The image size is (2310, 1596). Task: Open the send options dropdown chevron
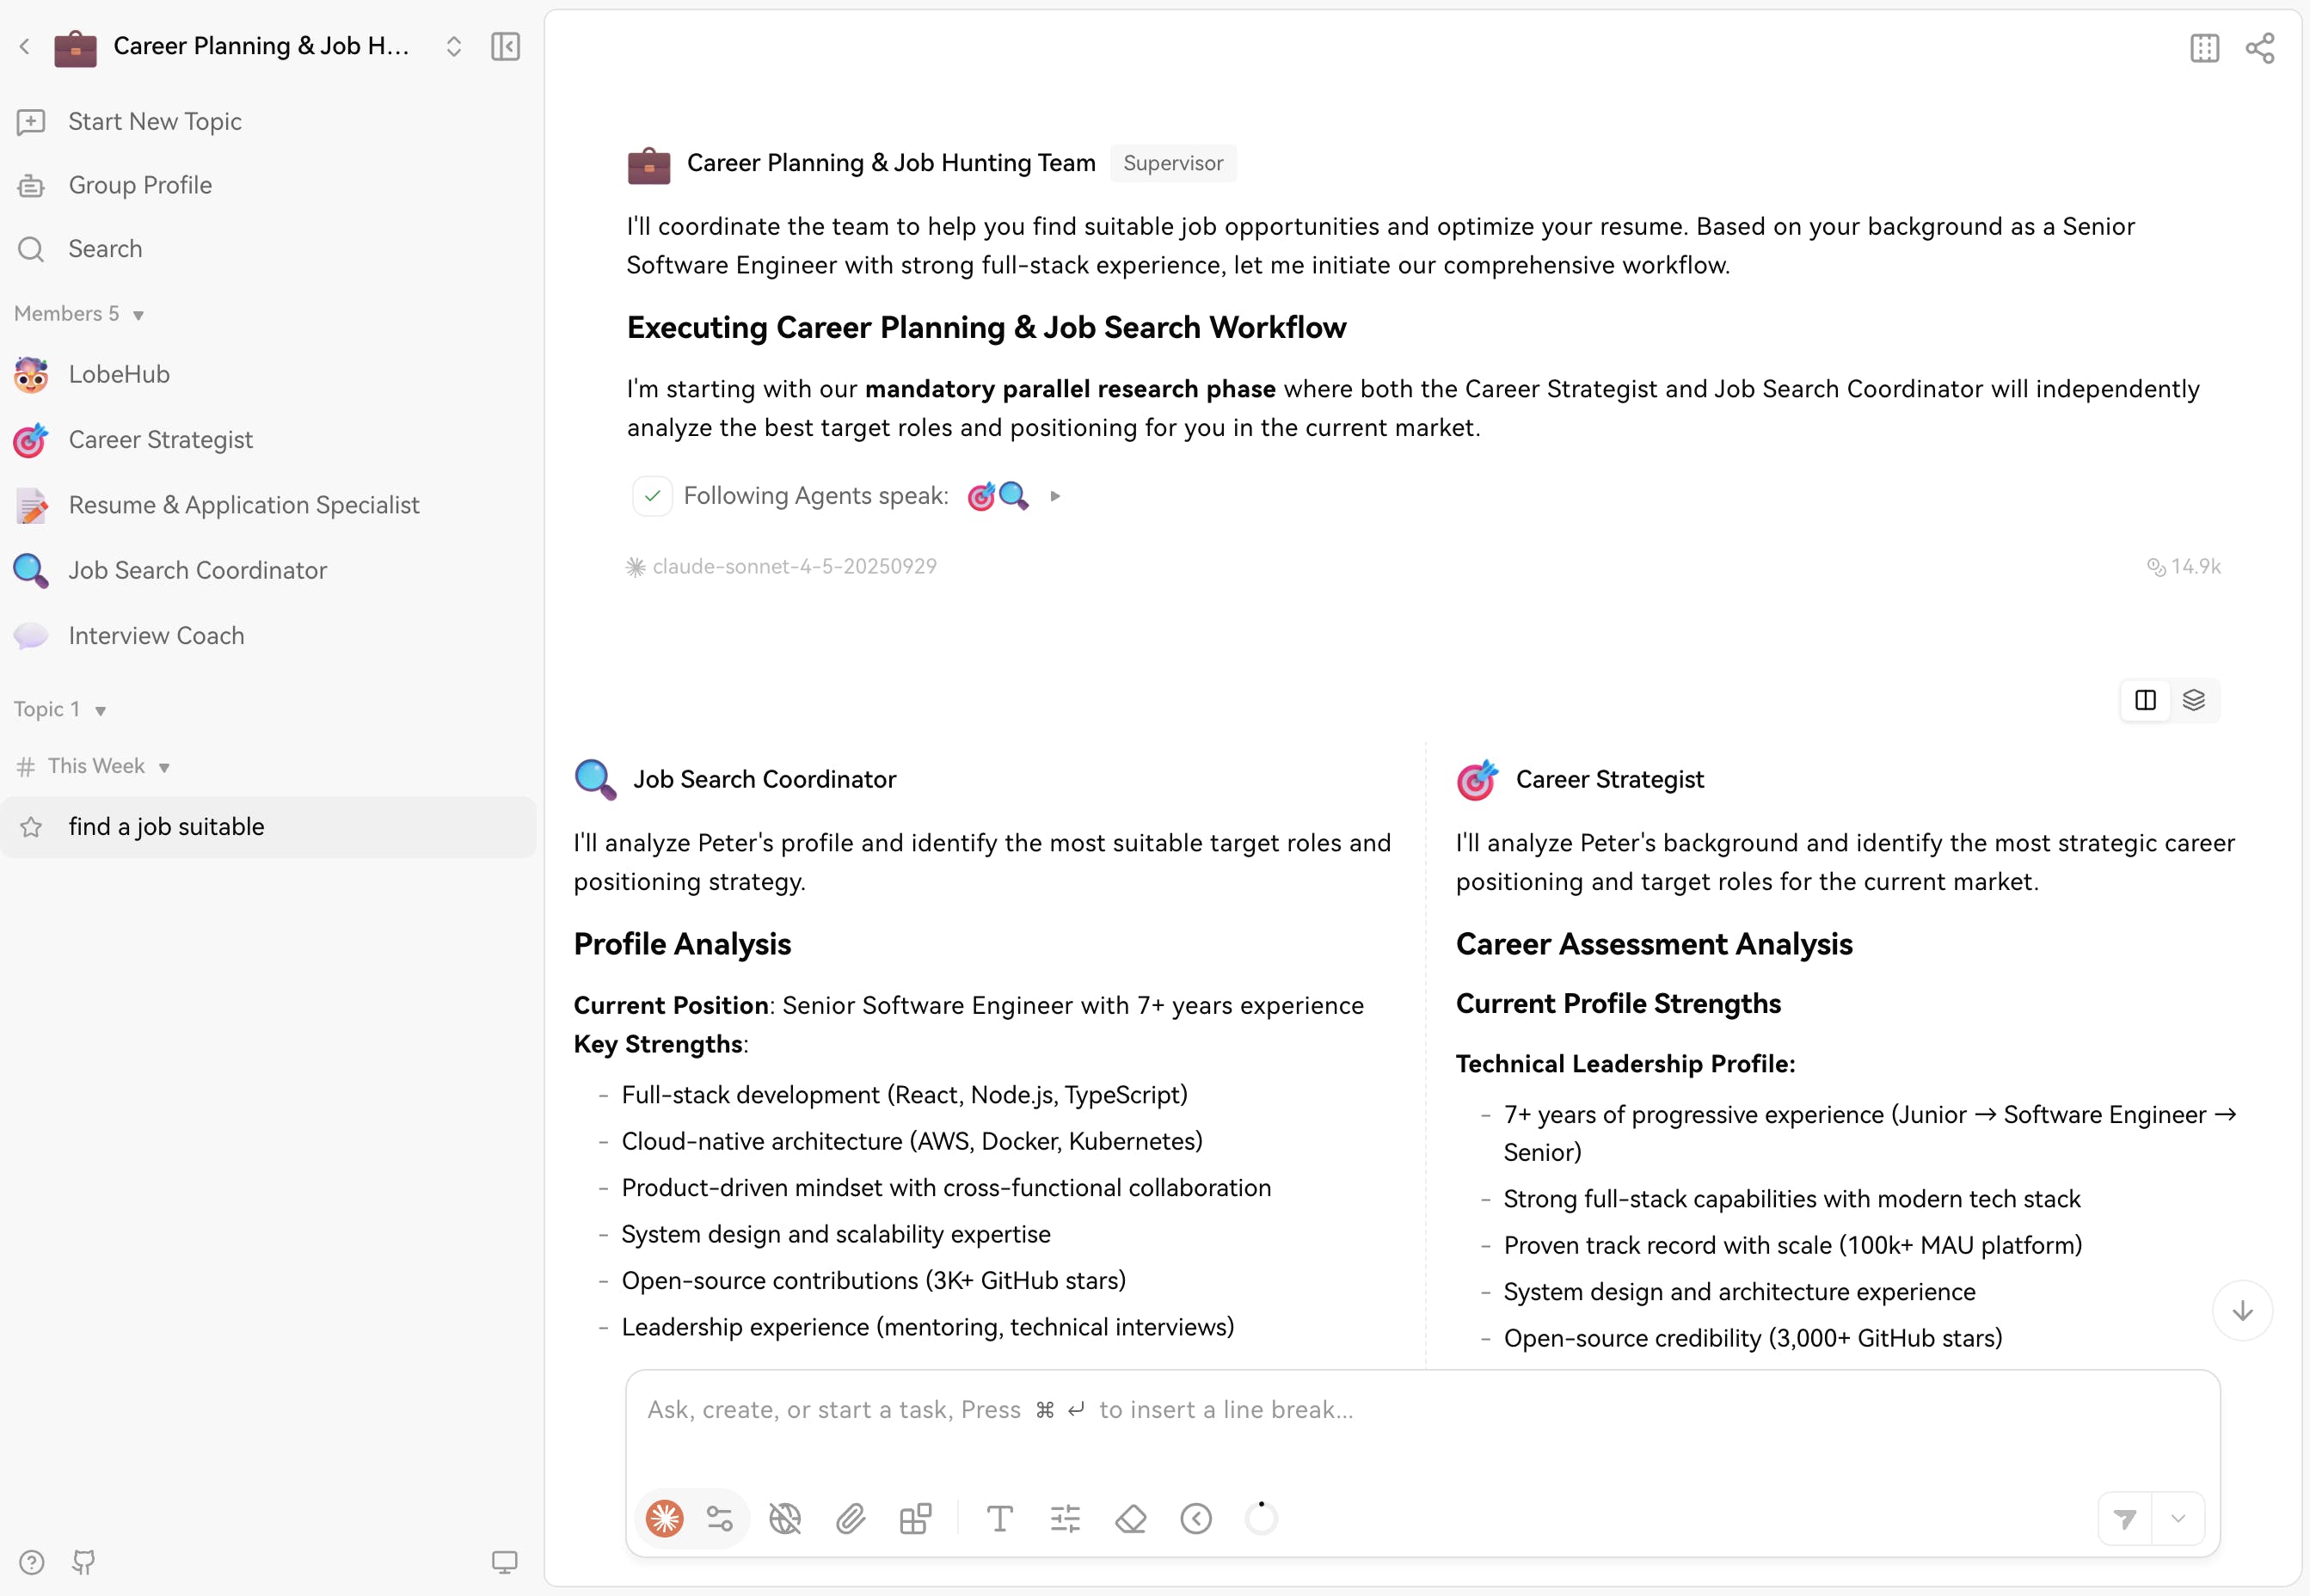pyautogui.click(x=2178, y=1519)
